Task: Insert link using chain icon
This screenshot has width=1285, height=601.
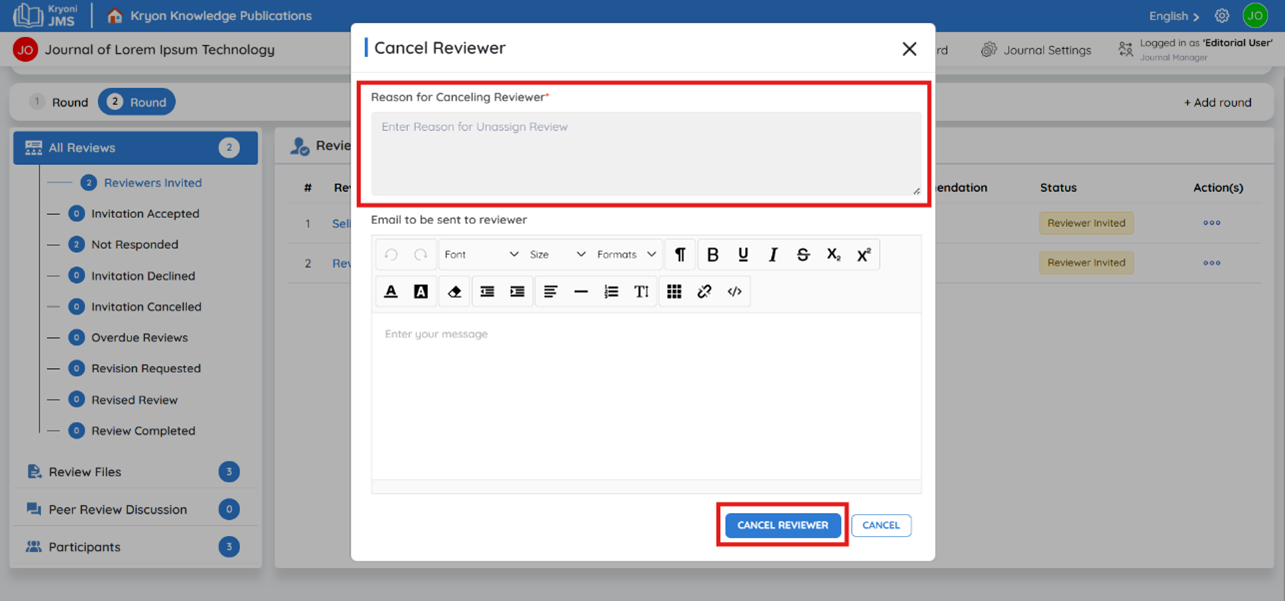Action: point(704,292)
